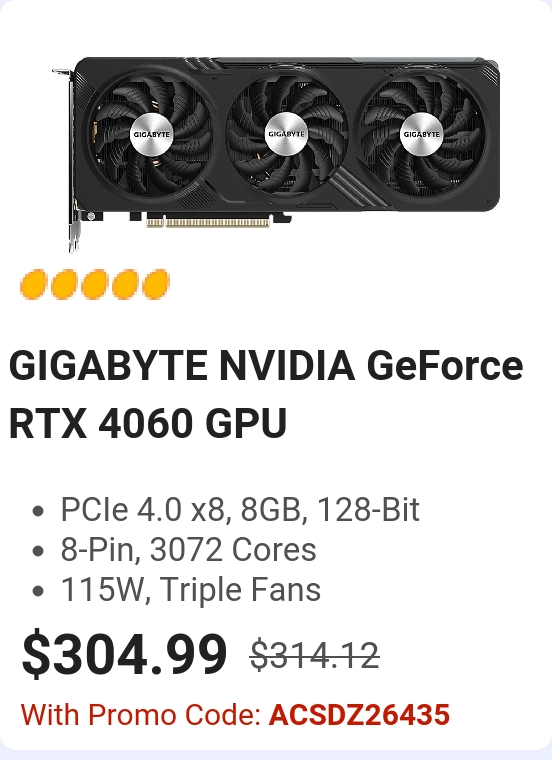
Task: Click the PCIe 4.0 x8, 8GB spec line
Action: click(240, 510)
